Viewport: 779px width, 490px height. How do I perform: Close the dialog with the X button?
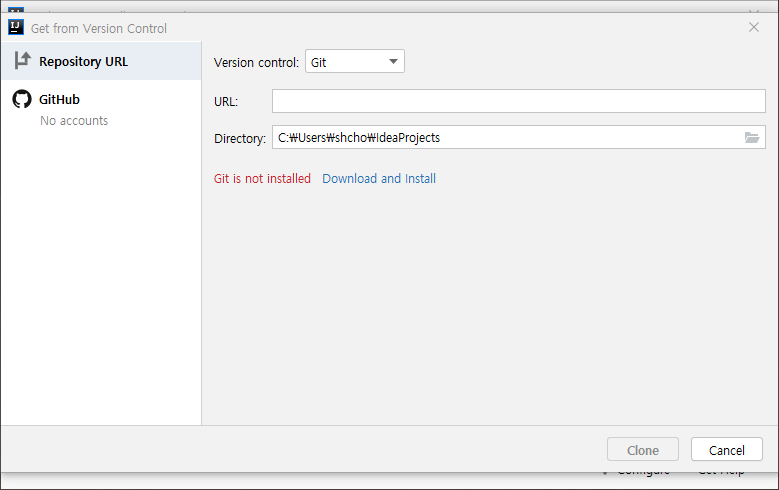[754, 27]
